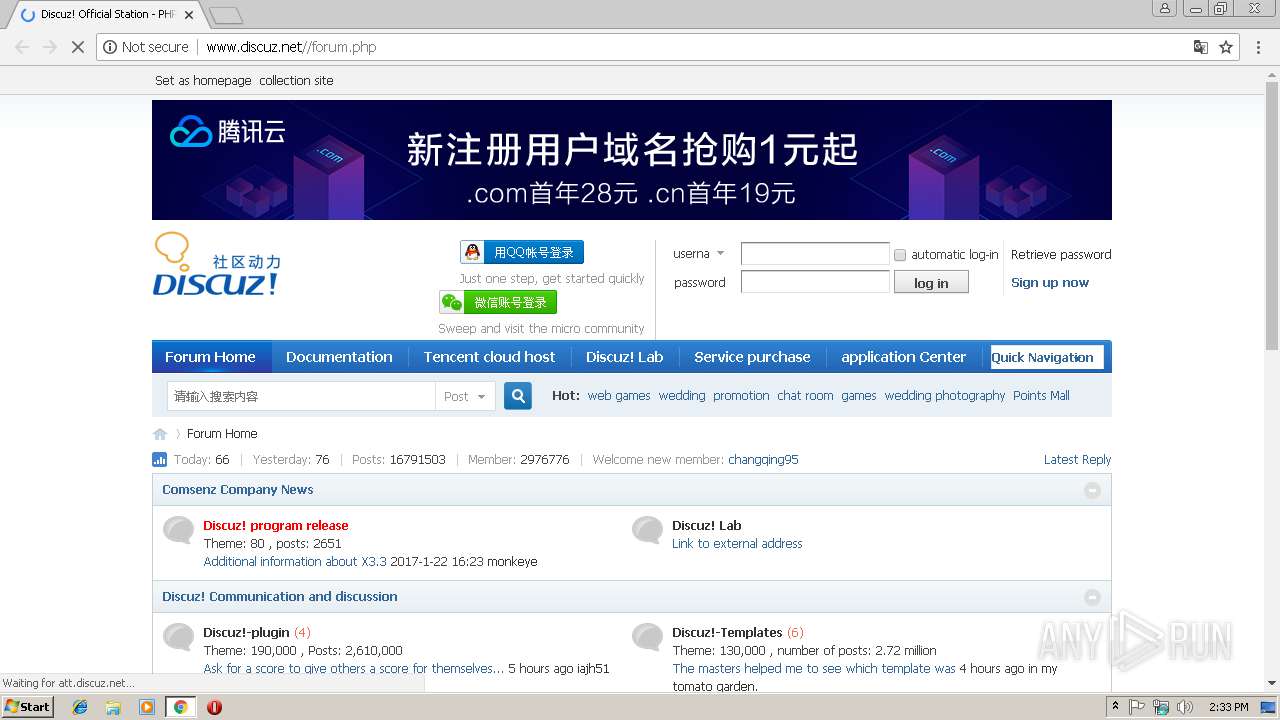
Task: Go to the forum home house icon
Action: (160, 434)
